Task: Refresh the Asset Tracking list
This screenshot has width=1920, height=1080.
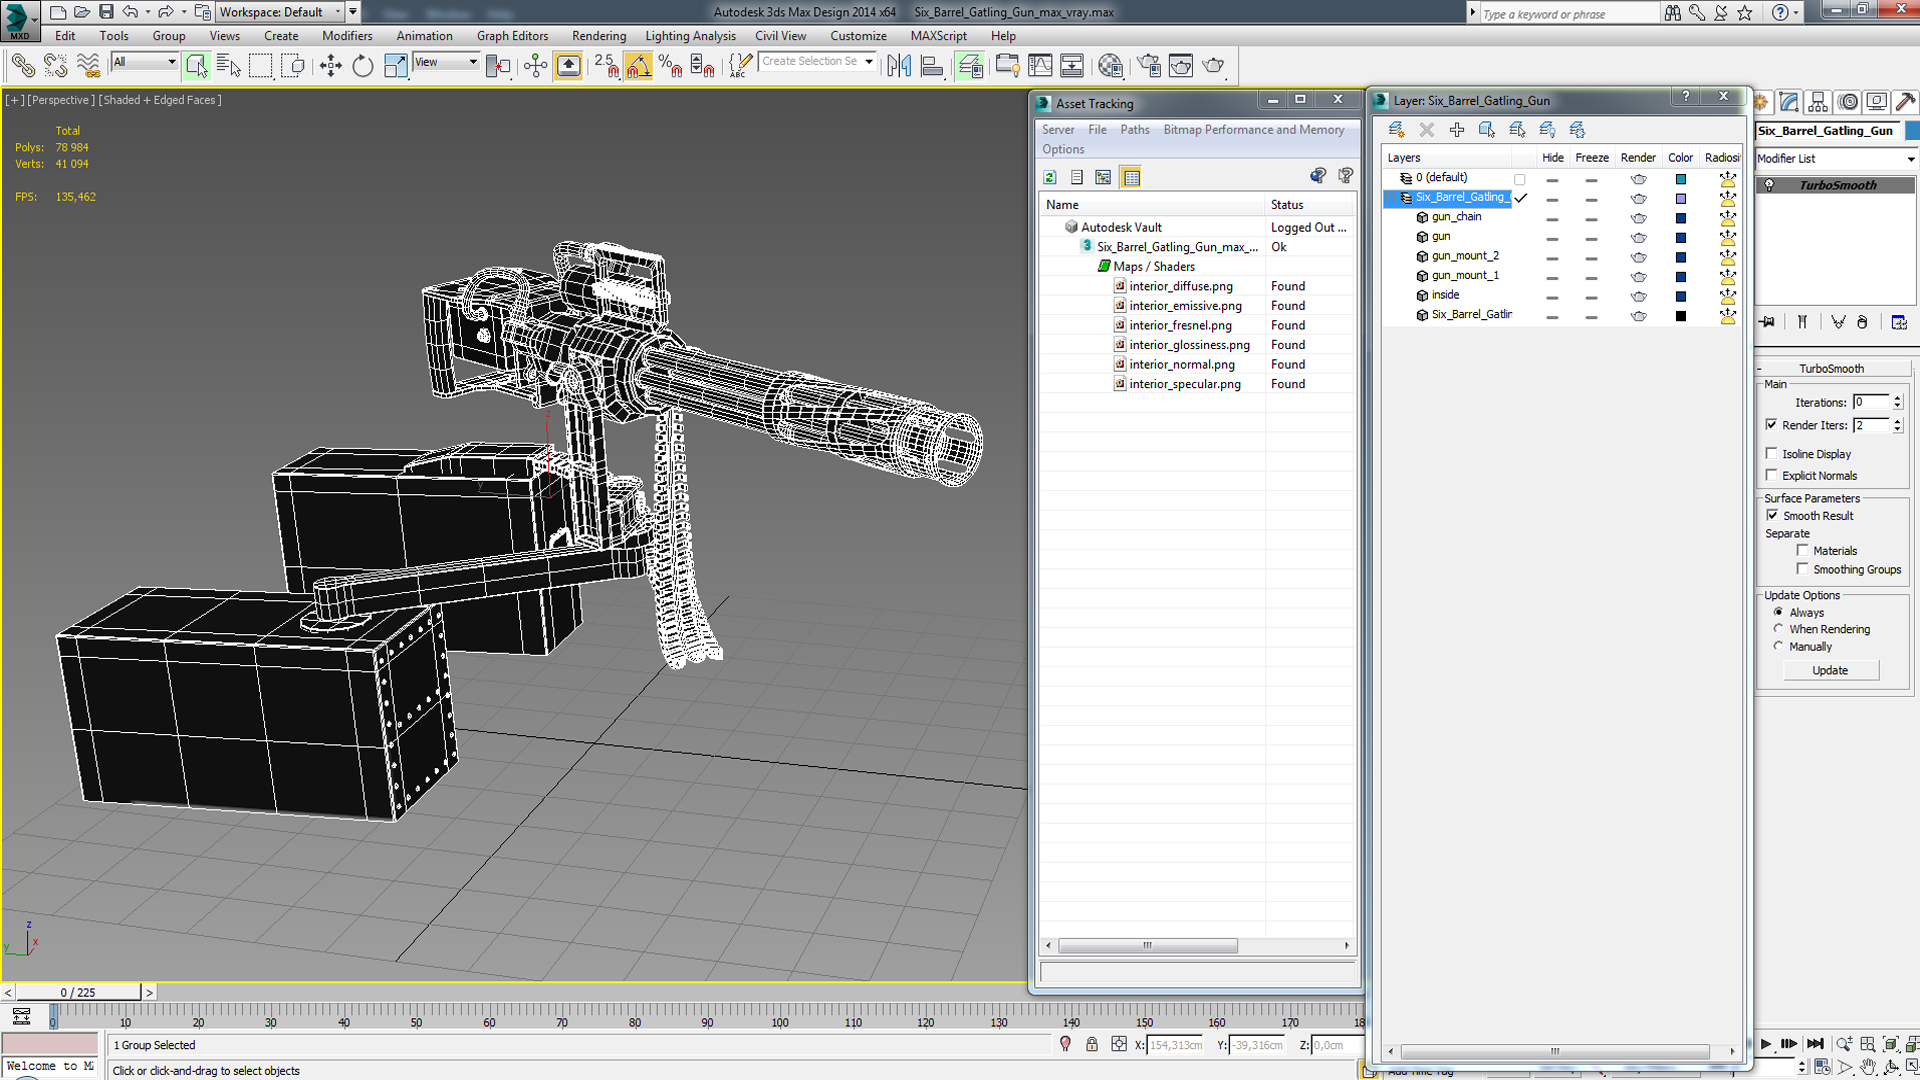Action: [1050, 177]
